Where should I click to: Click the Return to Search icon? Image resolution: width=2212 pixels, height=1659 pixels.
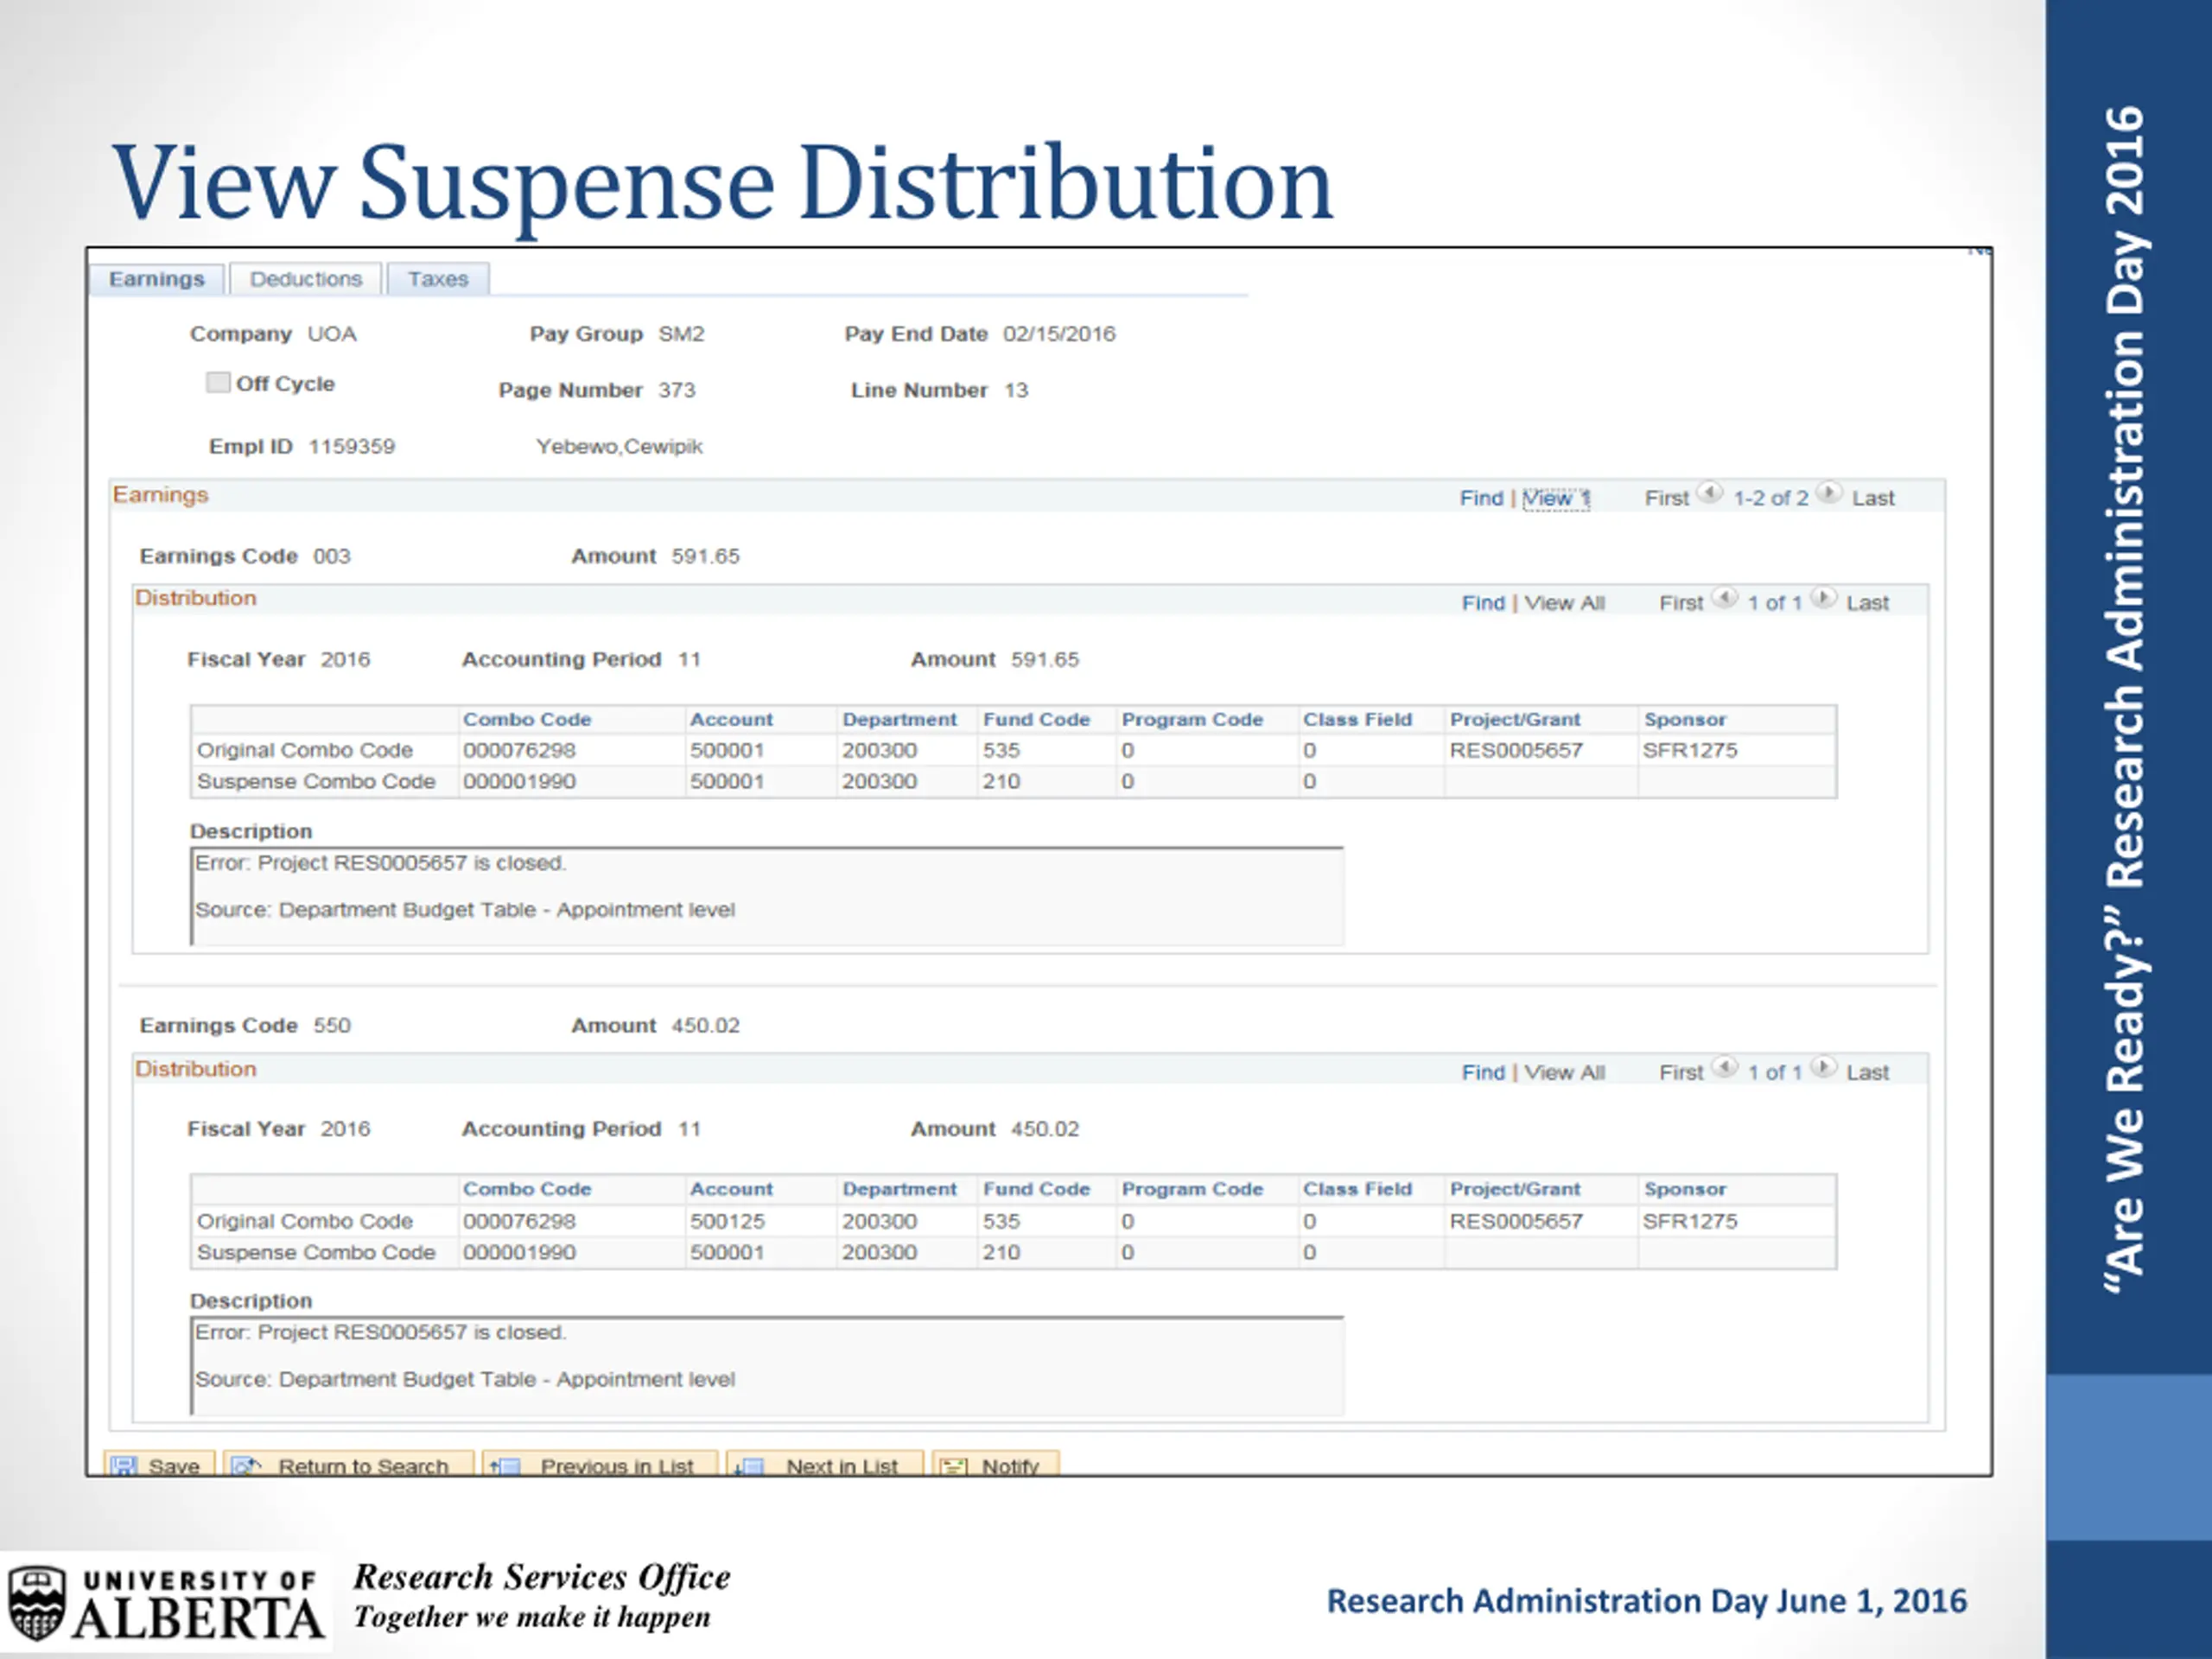pyautogui.click(x=246, y=1466)
